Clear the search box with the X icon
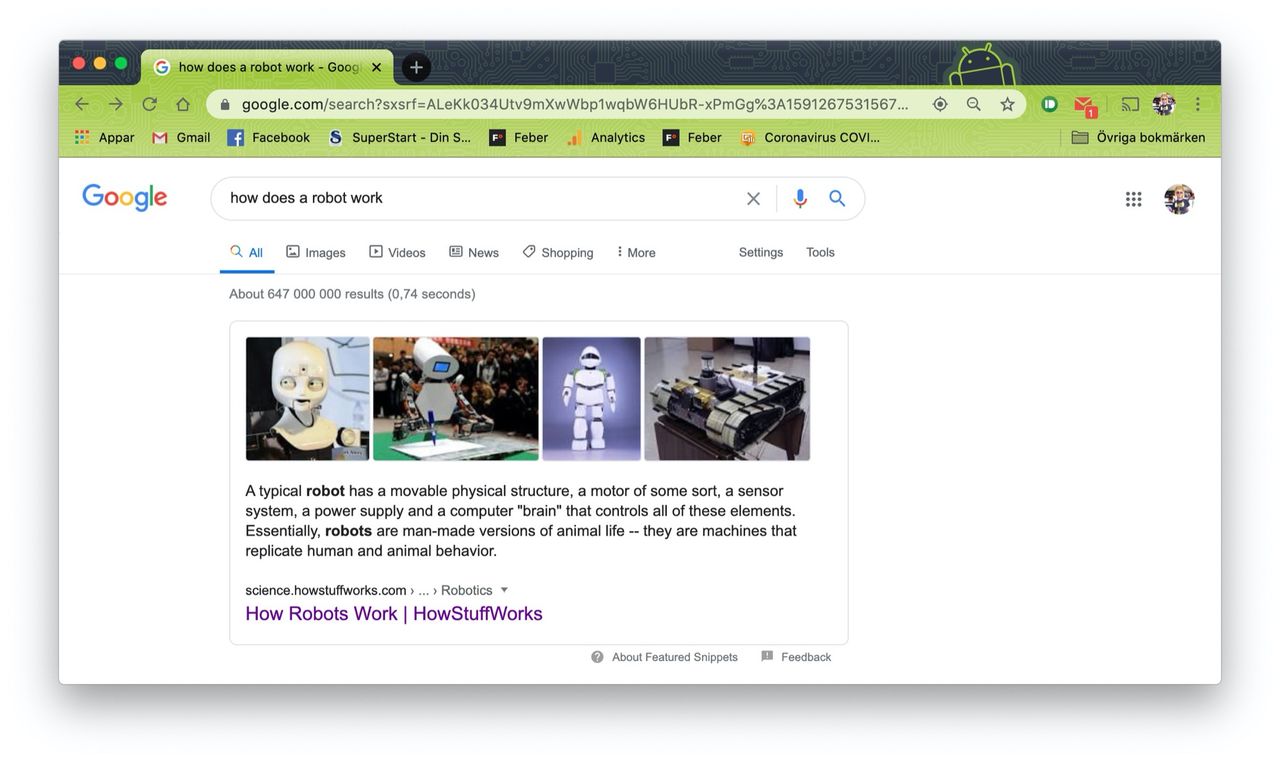This screenshot has width=1280, height=762. tap(753, 199)
